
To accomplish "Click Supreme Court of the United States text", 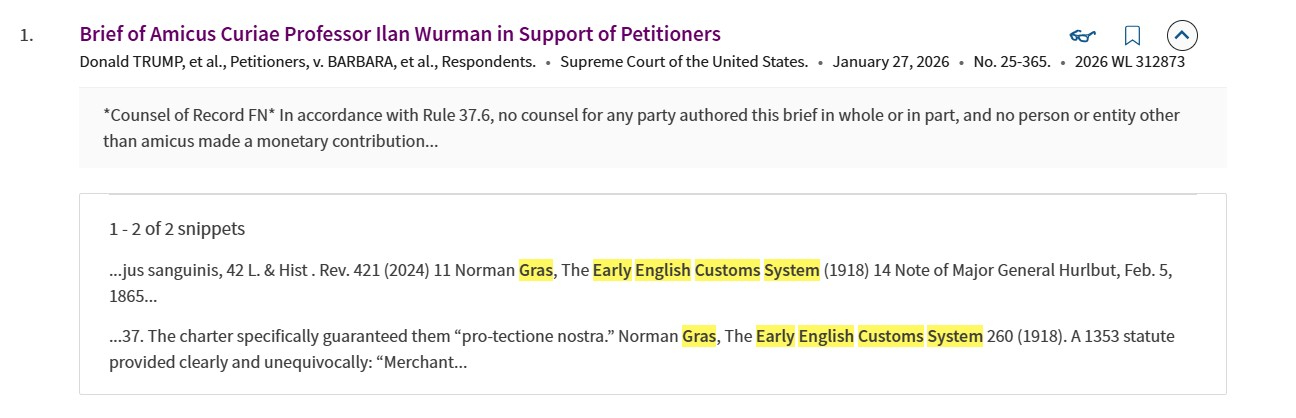I will pyautogui.click(x=684, y=62).
